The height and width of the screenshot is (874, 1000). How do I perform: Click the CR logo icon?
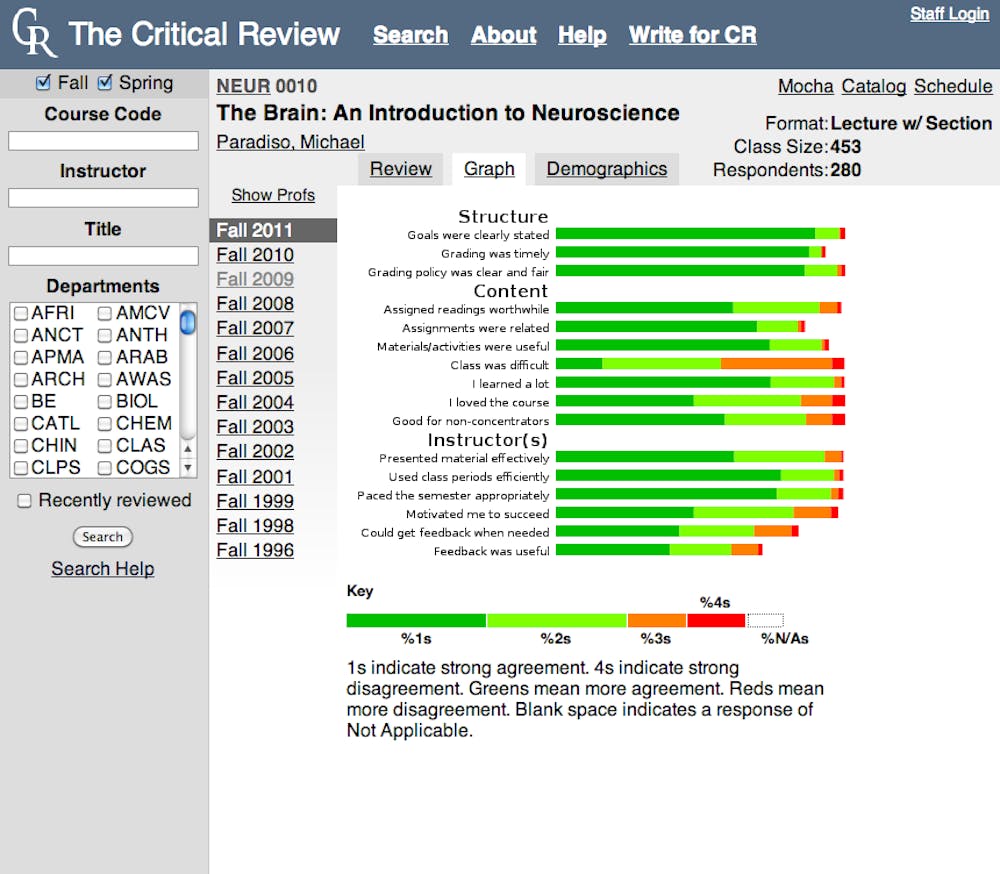click(x=34, y=34)
